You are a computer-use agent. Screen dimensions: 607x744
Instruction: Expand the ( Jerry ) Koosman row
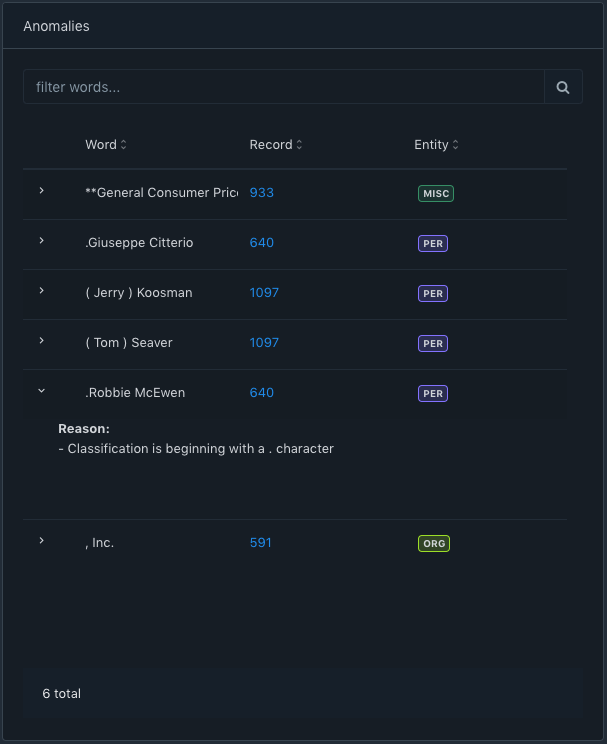pos(41,291)
